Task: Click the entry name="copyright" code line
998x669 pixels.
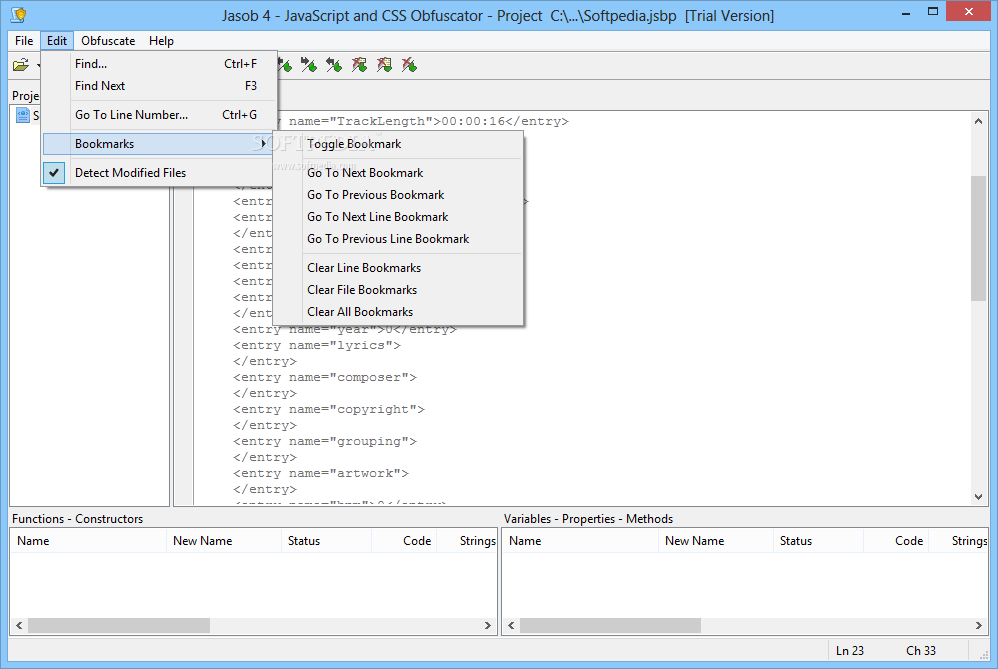Action: click(328, 409)
